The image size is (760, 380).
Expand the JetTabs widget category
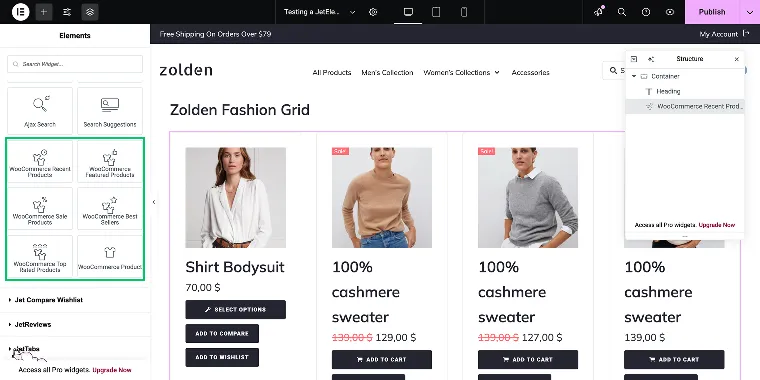pyautogui.click(x=75, y=348)
